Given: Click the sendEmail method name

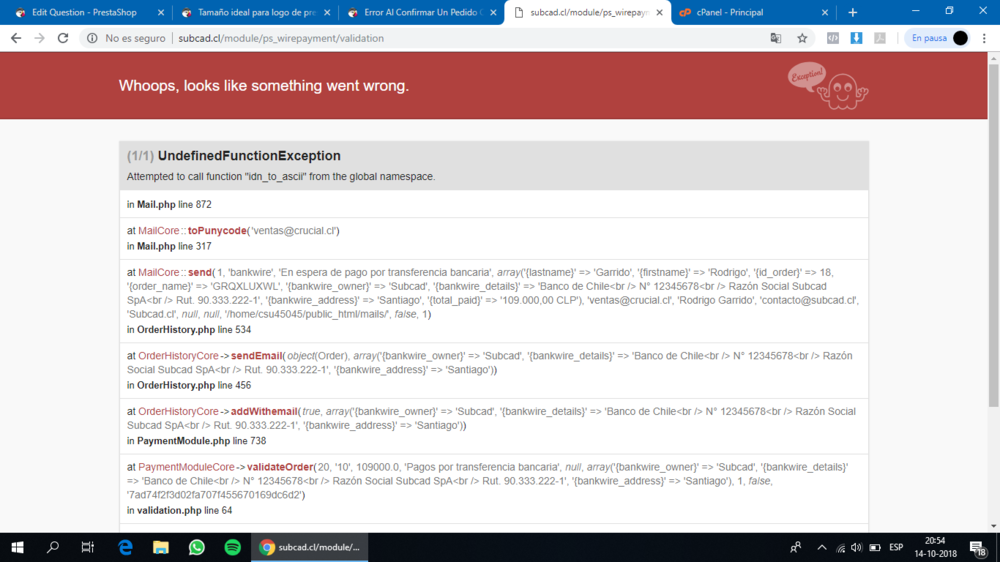Looking at the screenshot, I should (256, 355).
